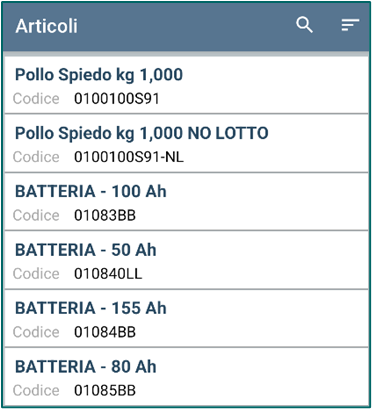The height and width of the screenshot is (409, 372).
Task: Choose BATTERIA - 155 Ah article
Action: click(186, 318)
